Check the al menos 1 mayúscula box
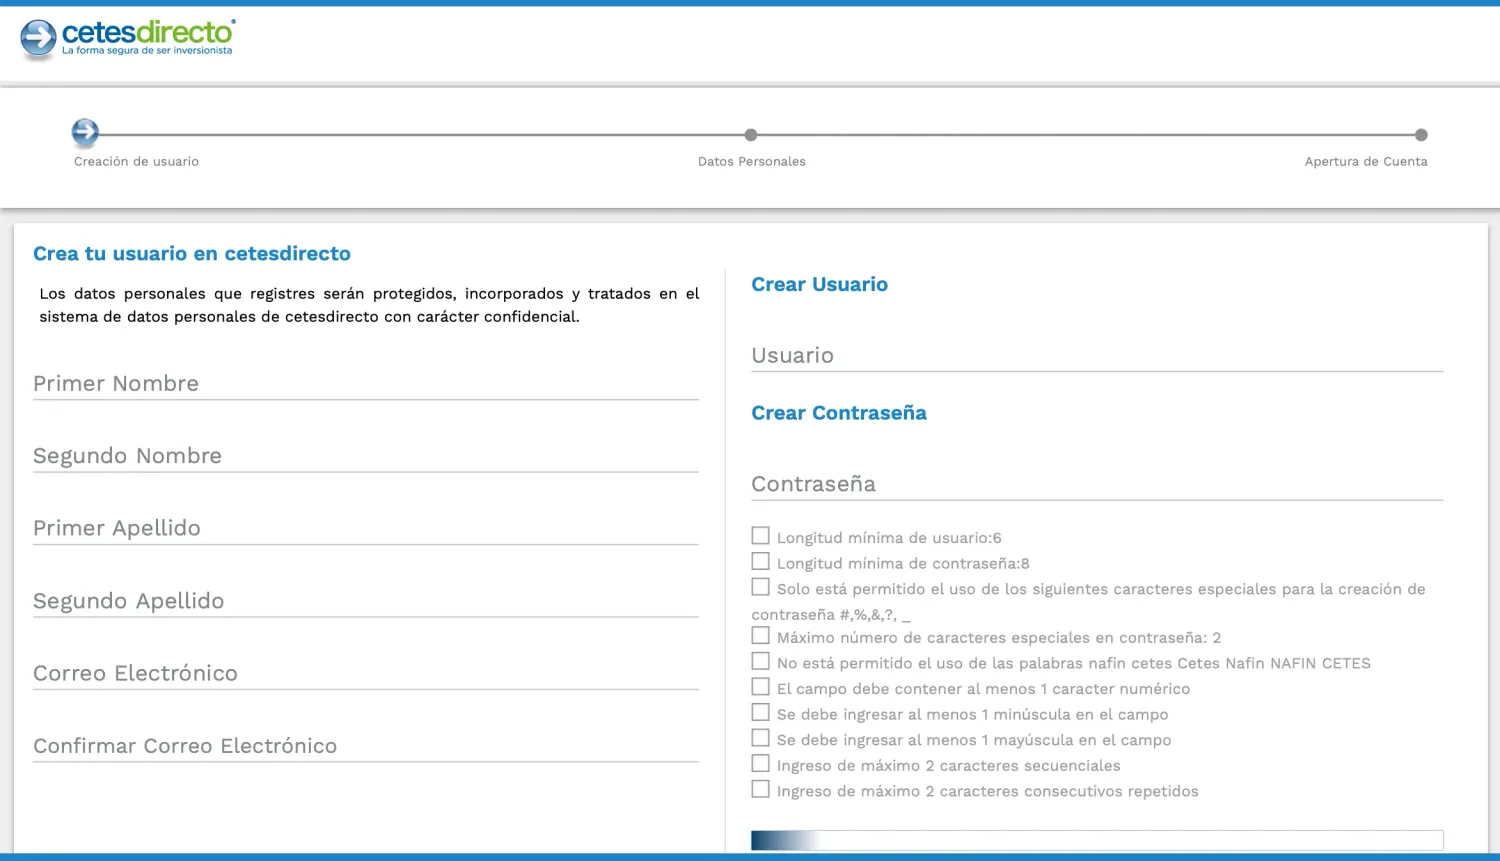Viewport: 1500px width, 861px height. [761, 738]
